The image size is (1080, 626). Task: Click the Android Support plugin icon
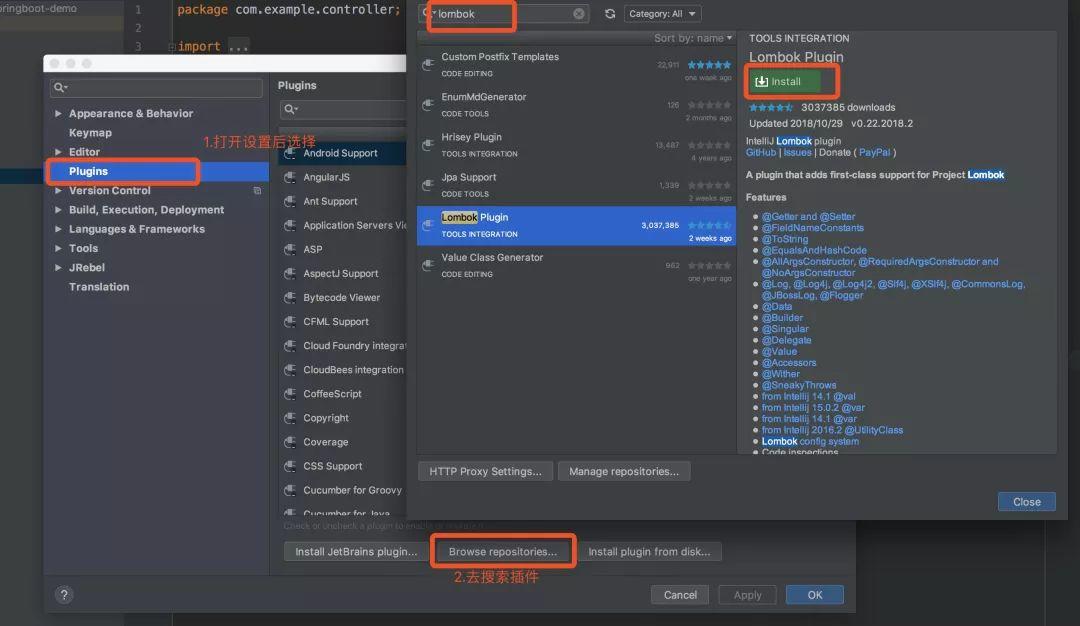290,153
